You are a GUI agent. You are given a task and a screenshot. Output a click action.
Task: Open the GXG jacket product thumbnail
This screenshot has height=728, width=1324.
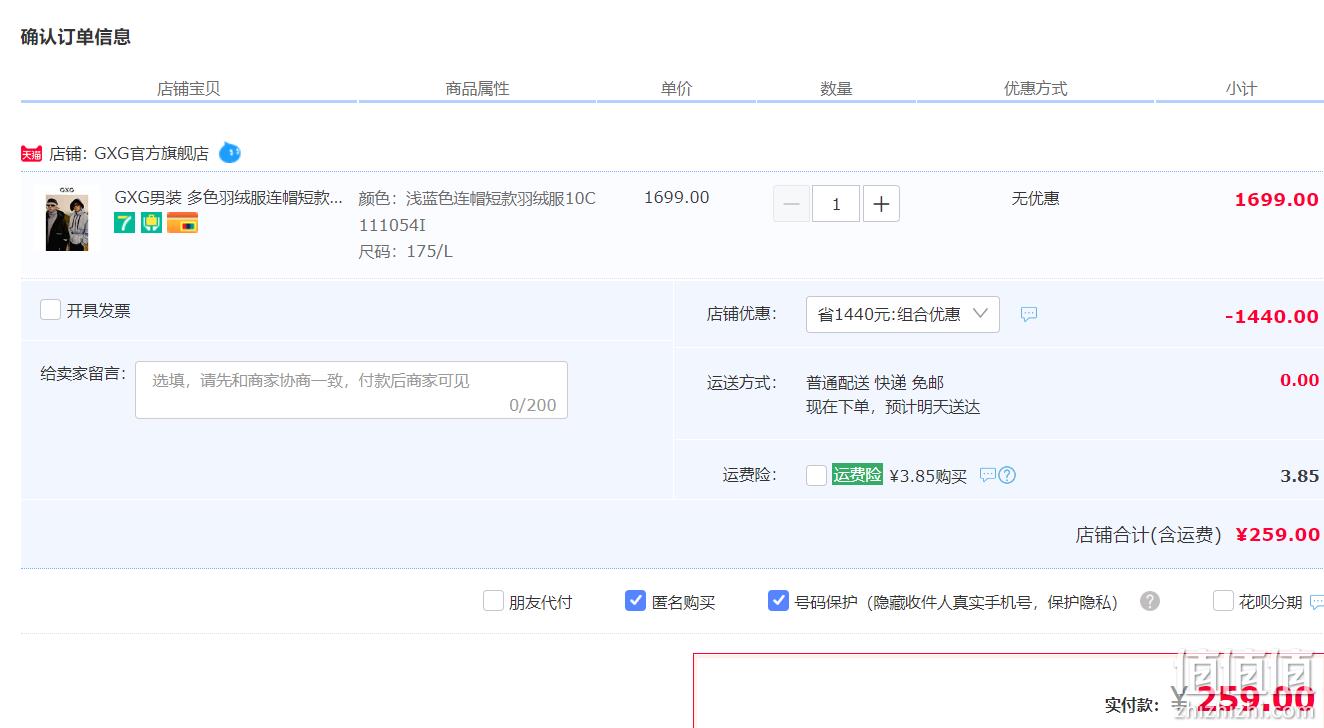coord(67,218)
